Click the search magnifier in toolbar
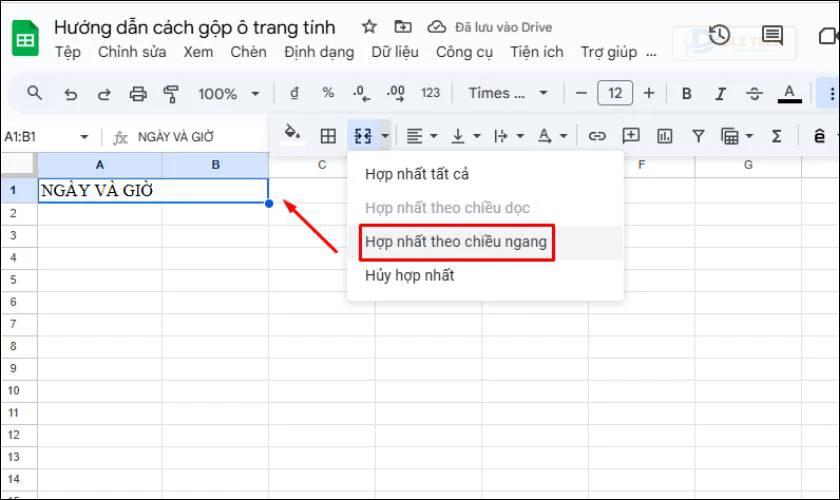 pyautogui.click(x=34, y=93)
